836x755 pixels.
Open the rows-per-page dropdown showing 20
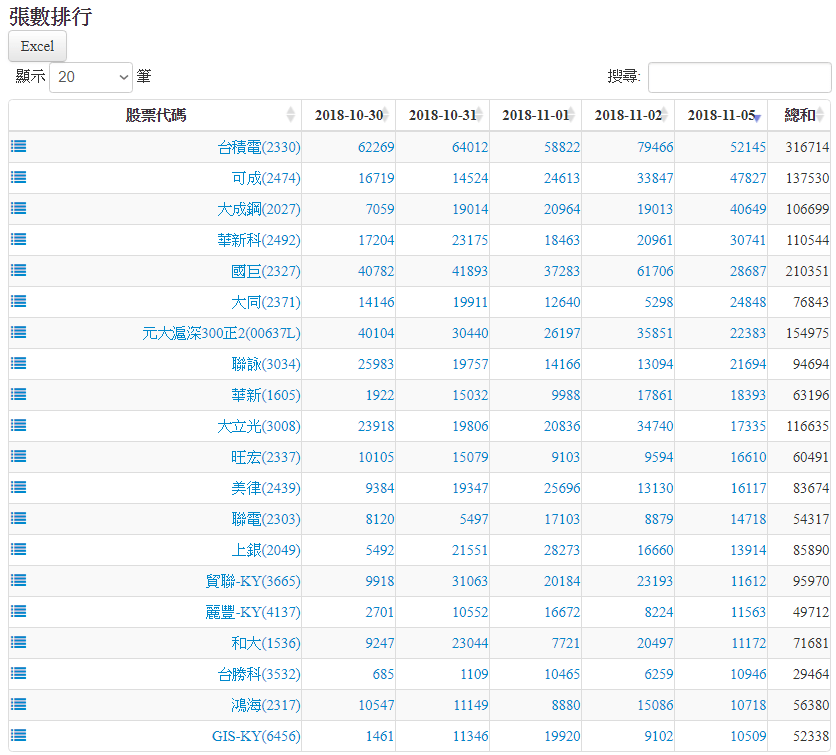[91, 76]
